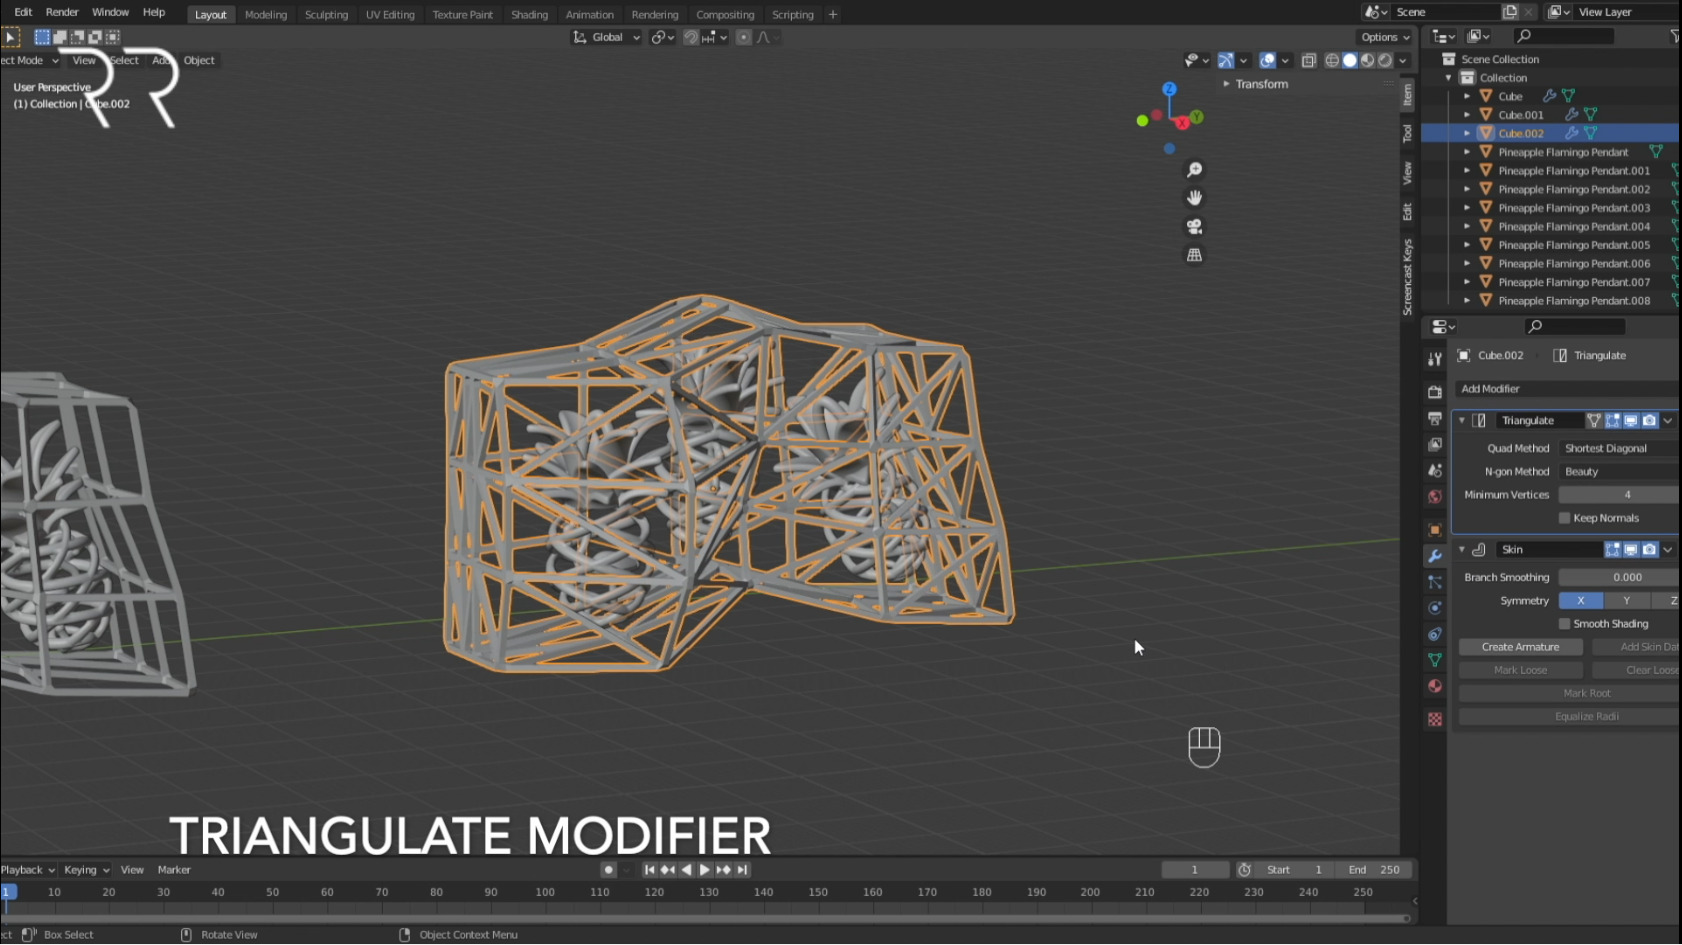Click the Z axis on navigation gizmo
The image size is (1682, 945).
(x=1169, y=89)
